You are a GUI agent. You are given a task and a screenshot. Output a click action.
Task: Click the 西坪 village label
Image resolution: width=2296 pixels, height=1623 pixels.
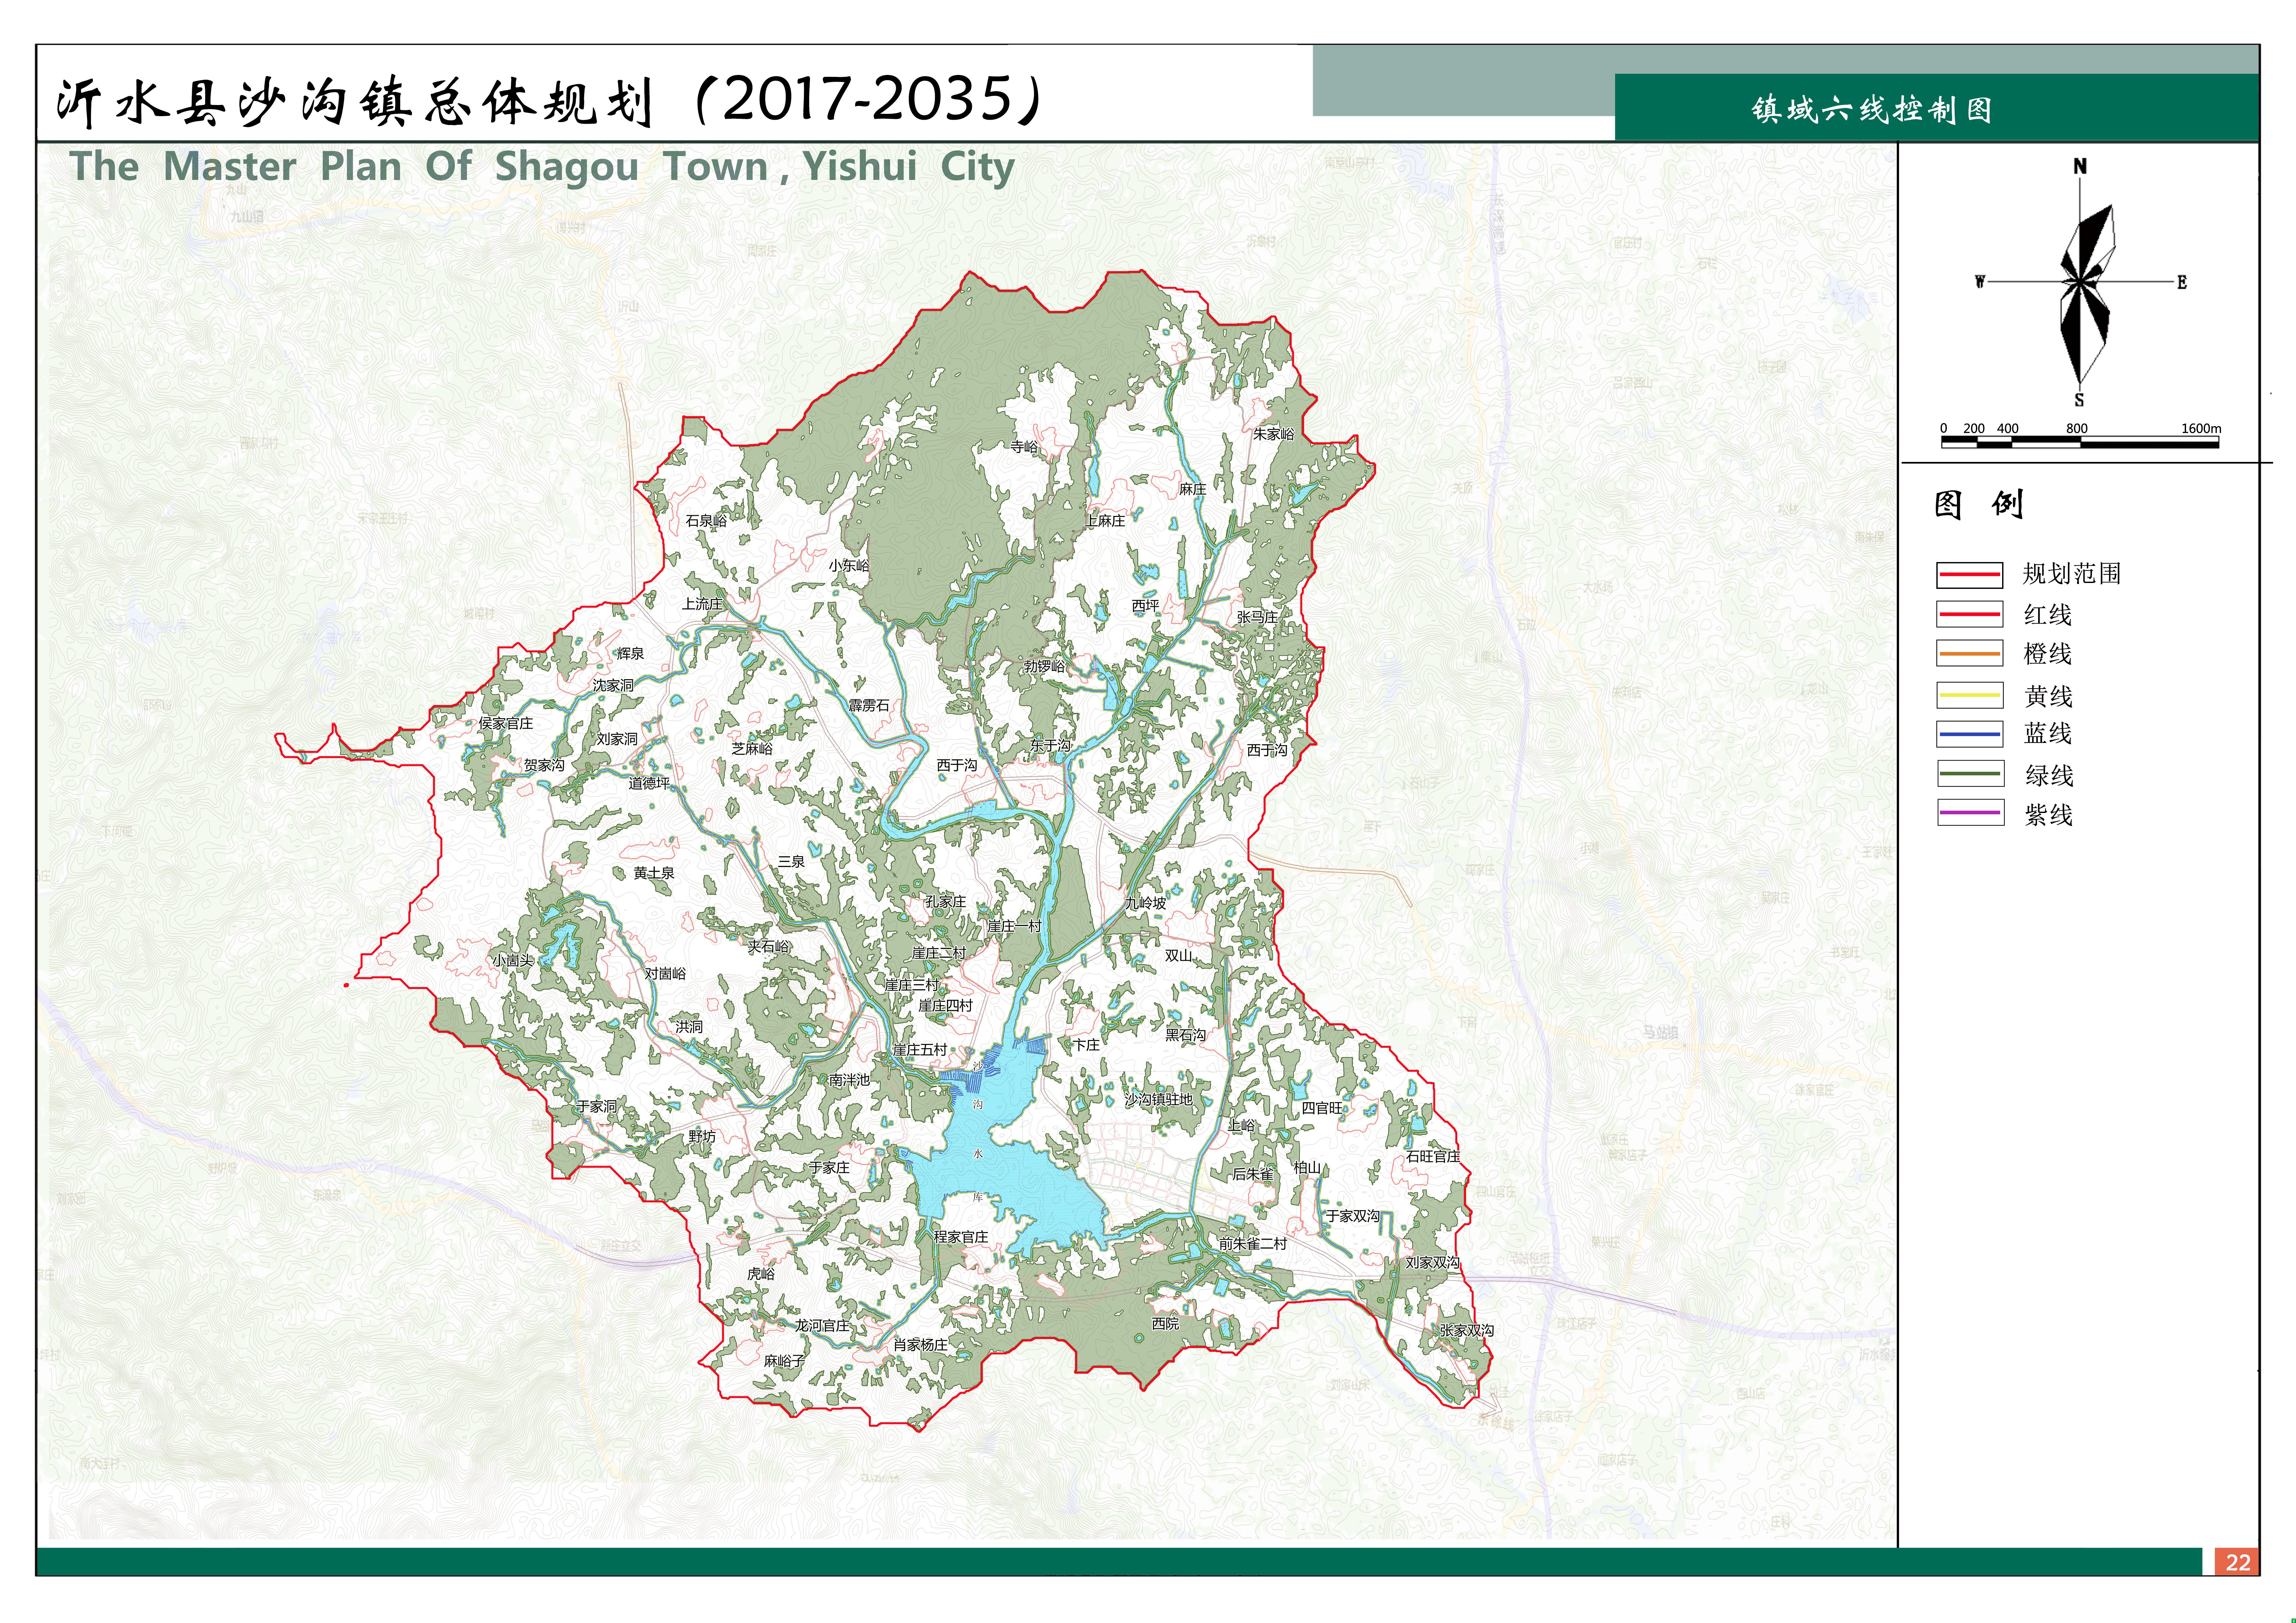click(x=1145, y=606)
